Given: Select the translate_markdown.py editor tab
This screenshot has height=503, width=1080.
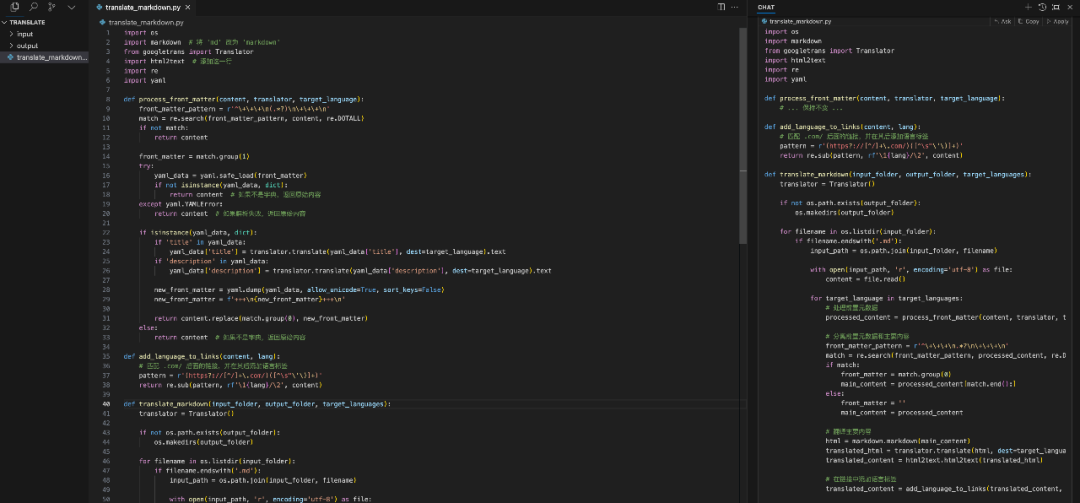Looking at the screenshot, I should click(145, 7).
